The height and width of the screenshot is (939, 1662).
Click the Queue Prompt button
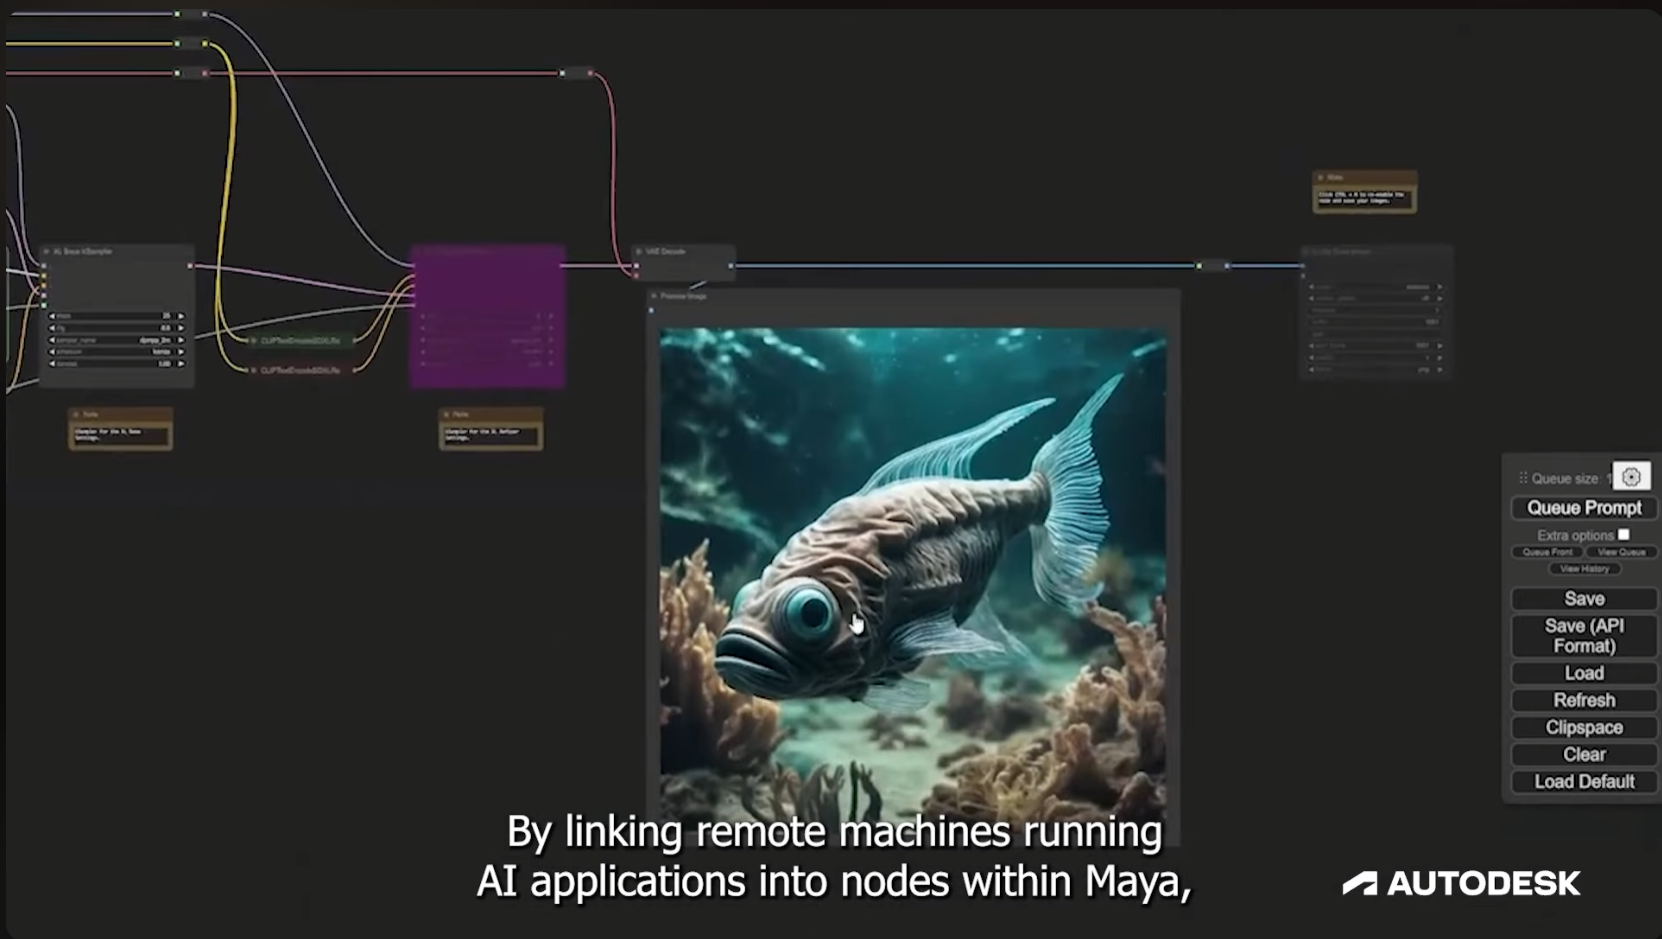tap(1583, 508)
